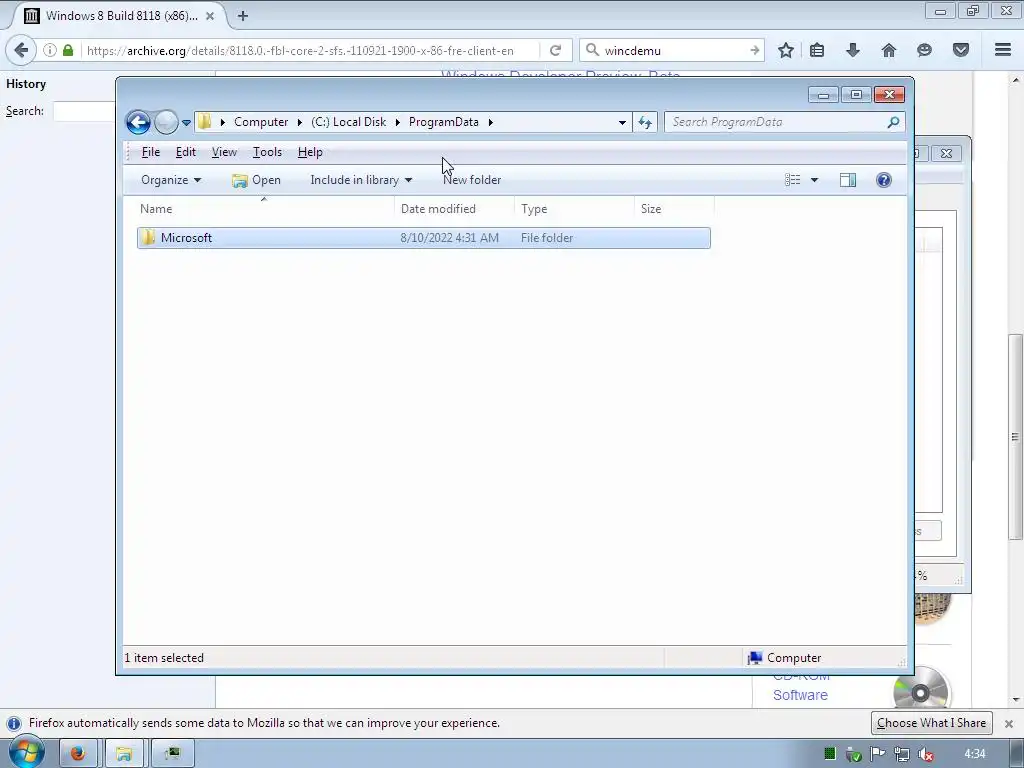Click the Firefox URL address field
The image size is (1024, 768).
[x=310, y=50]
